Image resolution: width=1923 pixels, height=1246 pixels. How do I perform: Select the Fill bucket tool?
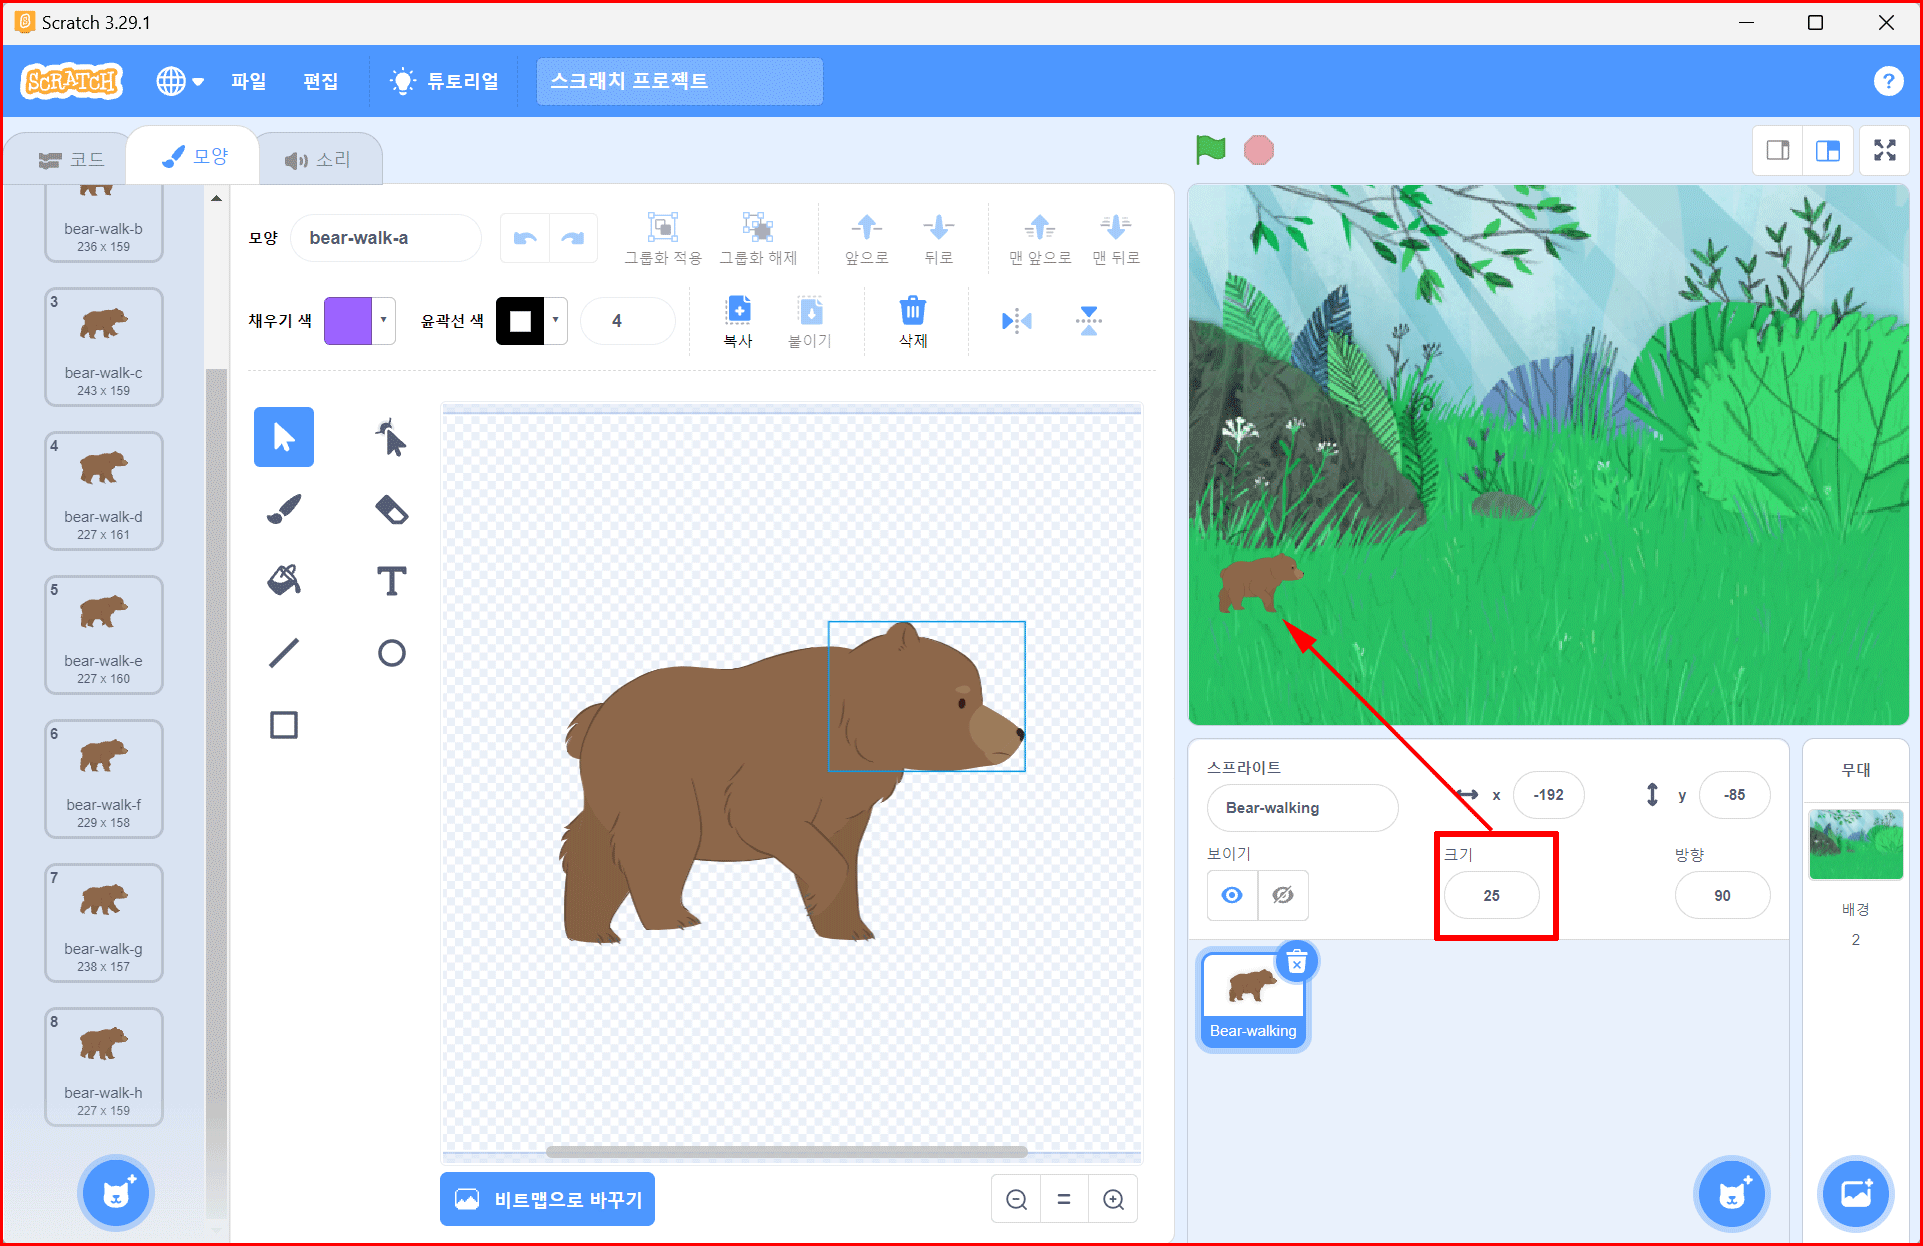pyautogui.click(x=284, y=581)
